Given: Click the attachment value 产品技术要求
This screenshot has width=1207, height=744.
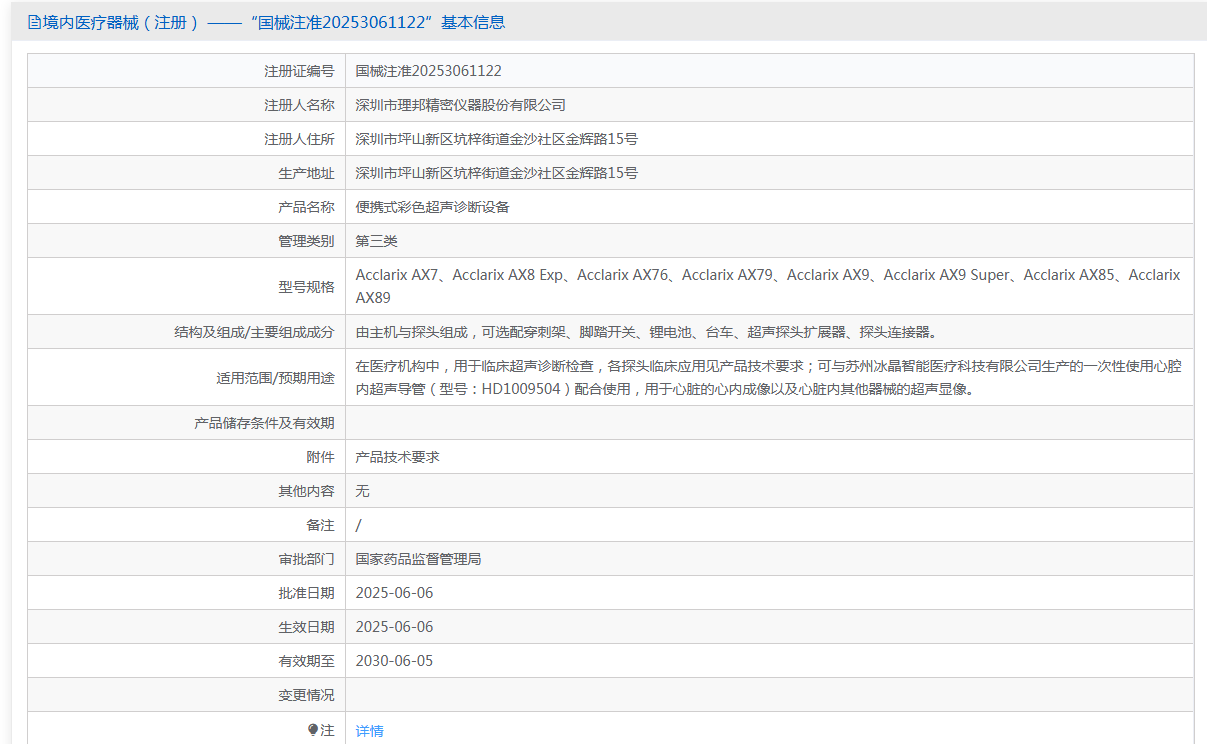Looking at the screenshot, I should click(398, 457).
